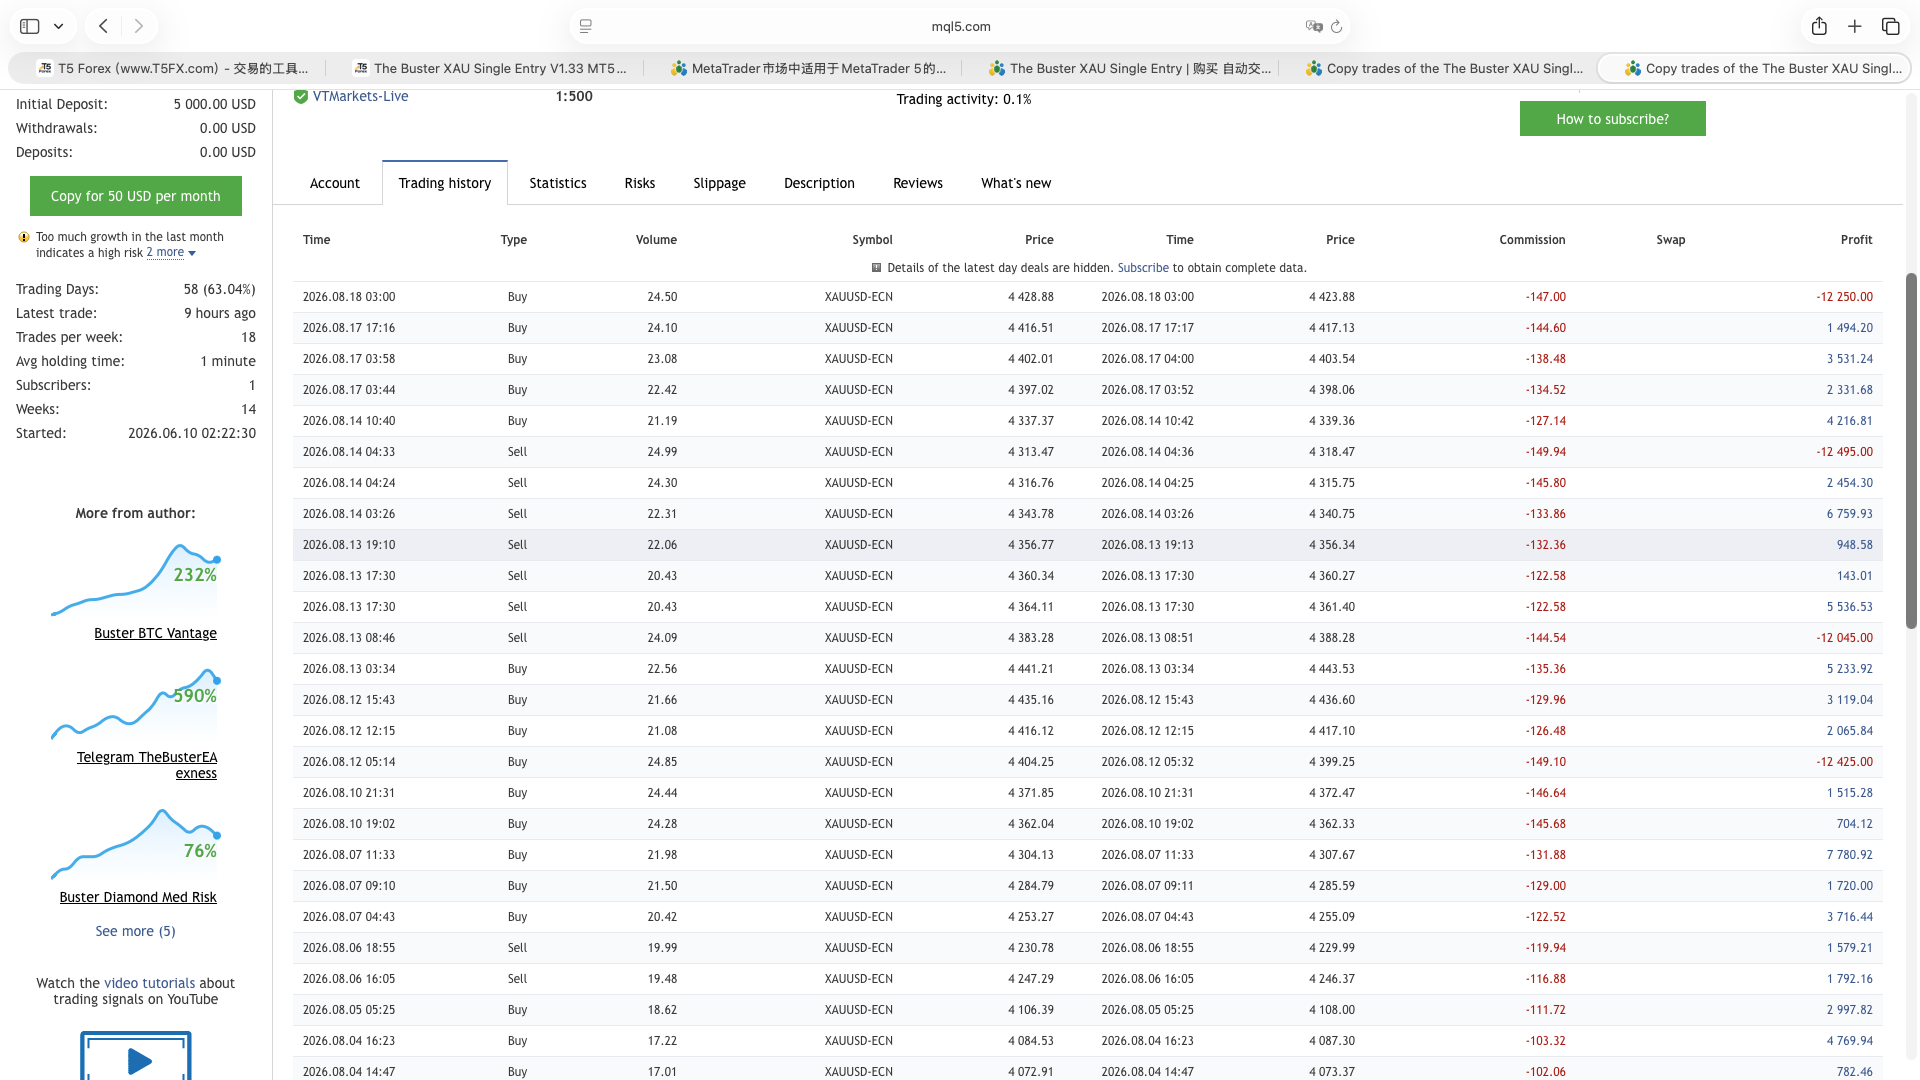
Task: Play the YouTube tutorial video icon
Action: (x=136, y=1057)
